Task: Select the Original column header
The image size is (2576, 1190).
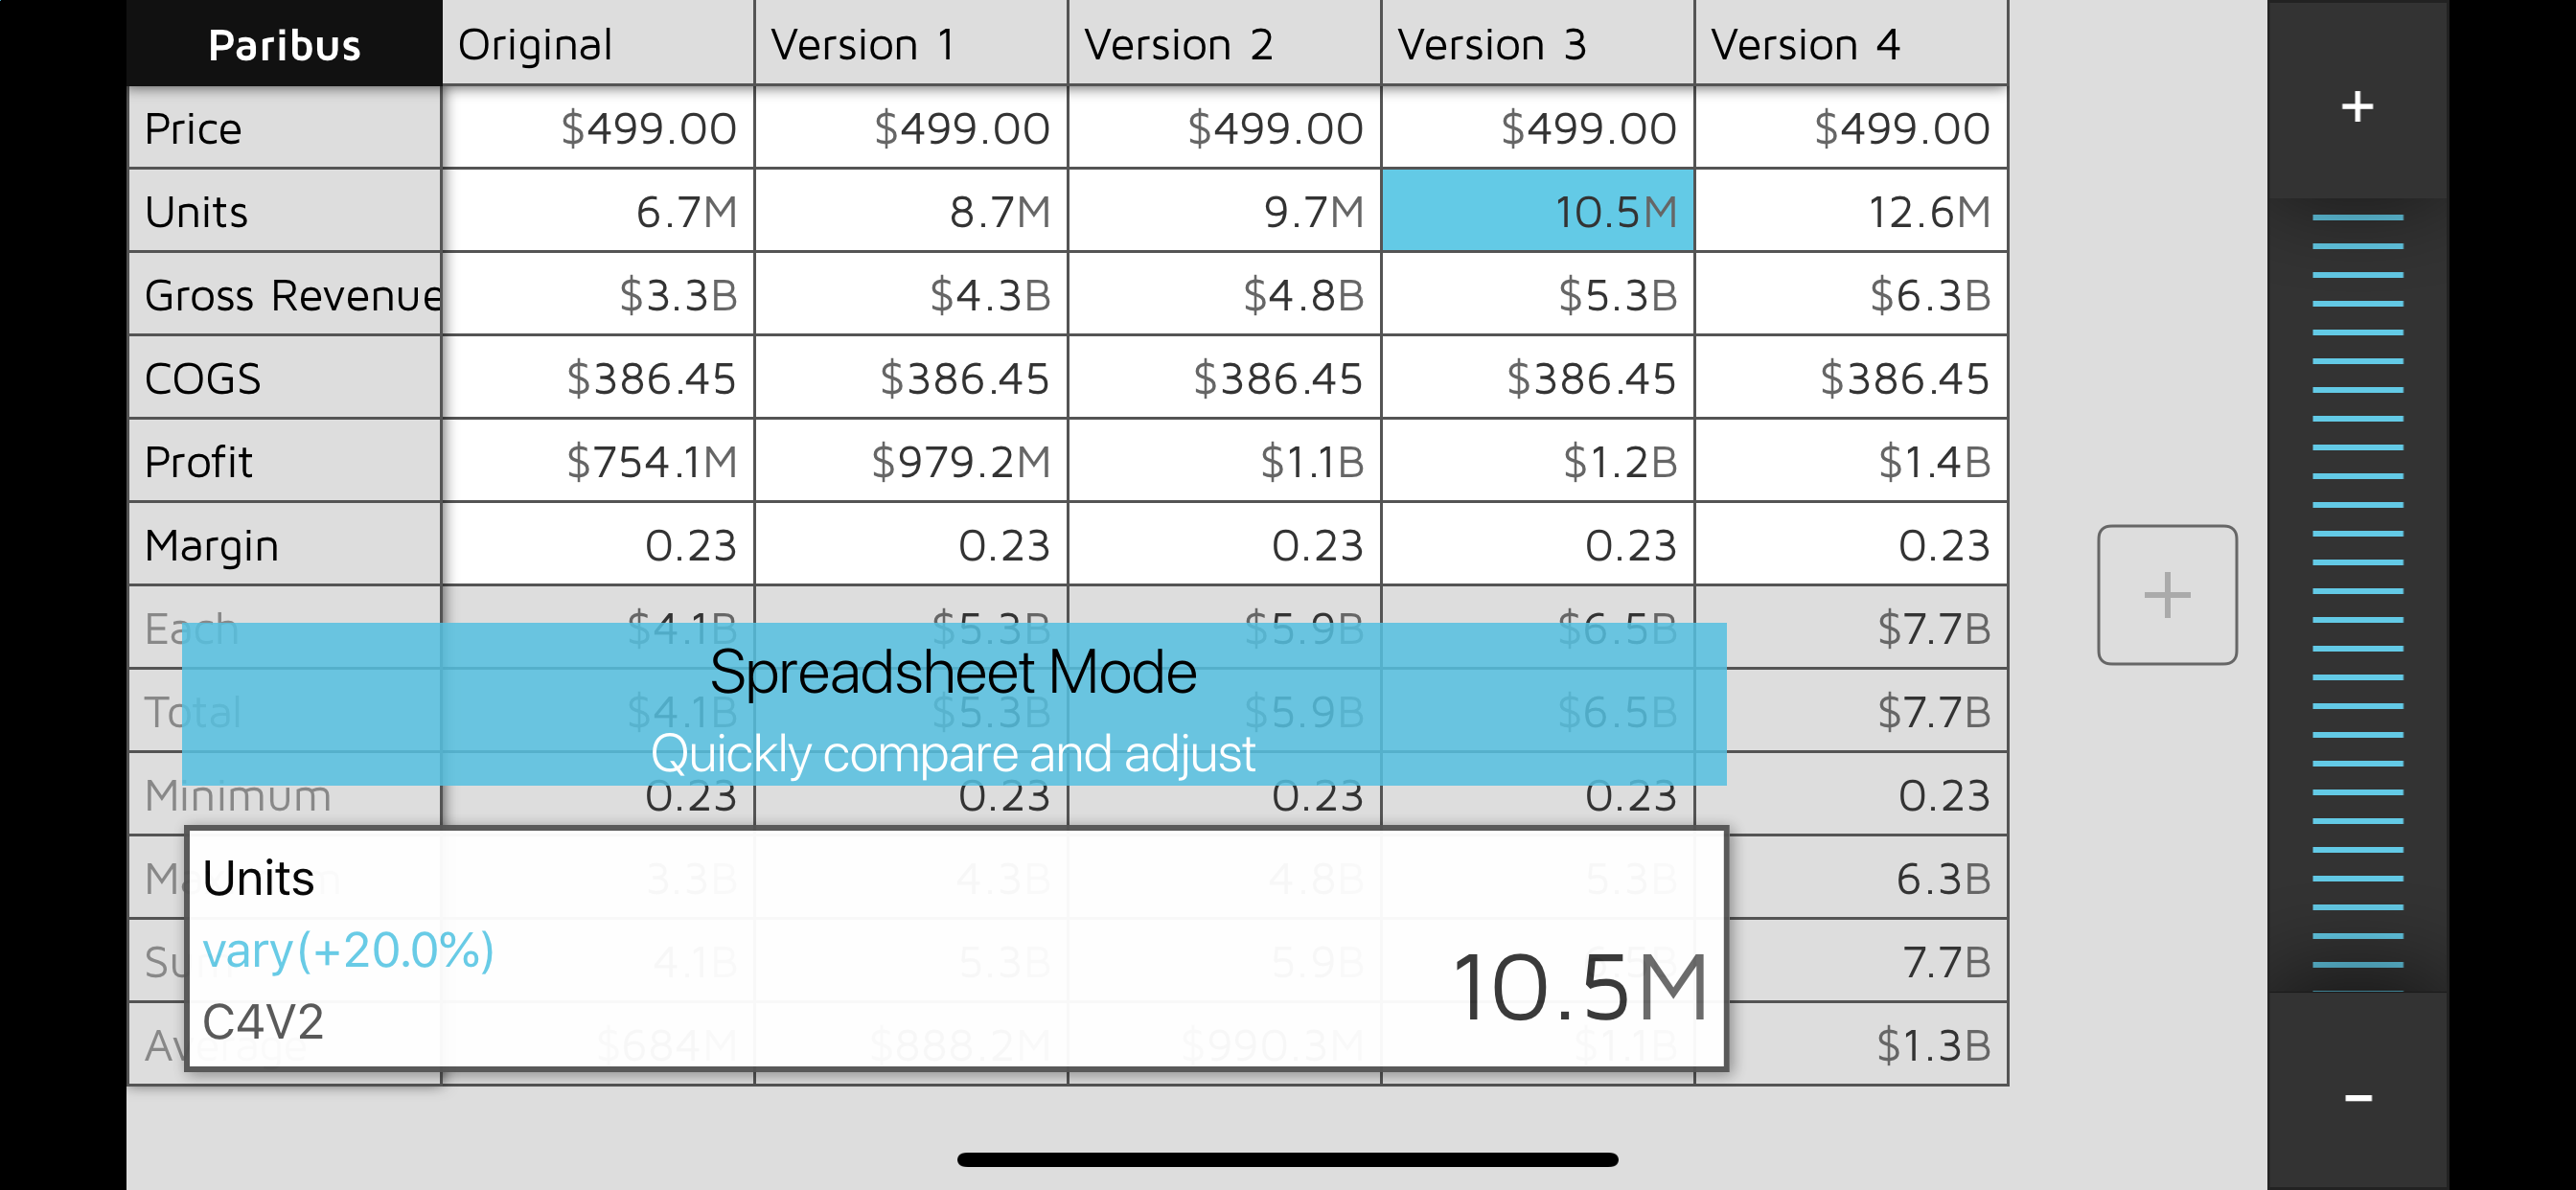Action: click(x=597, y=44)
